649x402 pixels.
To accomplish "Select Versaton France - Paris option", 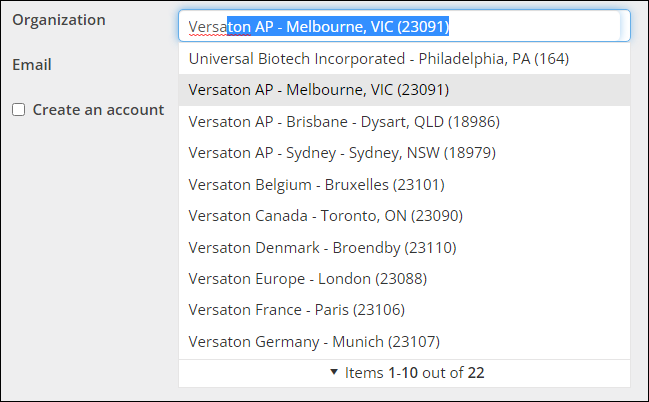I will (296, 310).
